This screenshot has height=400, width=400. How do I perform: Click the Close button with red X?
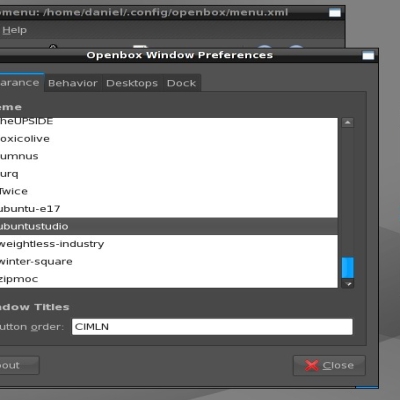click(329, 365)
